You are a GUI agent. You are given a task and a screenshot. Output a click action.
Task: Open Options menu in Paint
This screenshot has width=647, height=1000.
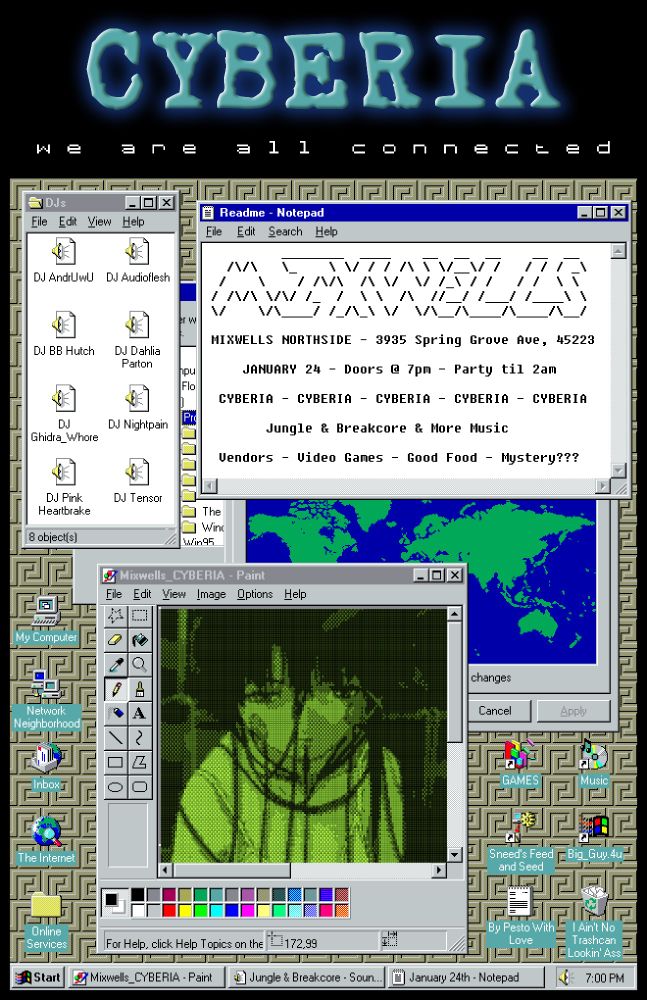point(255,594)
